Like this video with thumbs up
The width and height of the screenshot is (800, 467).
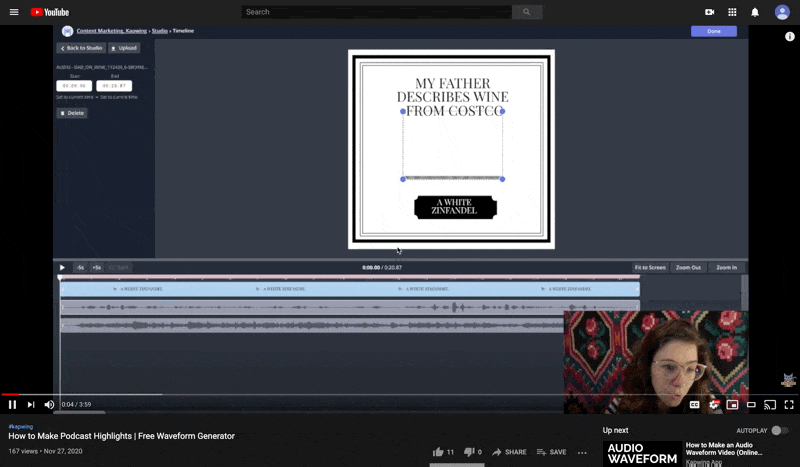point(438,452)
